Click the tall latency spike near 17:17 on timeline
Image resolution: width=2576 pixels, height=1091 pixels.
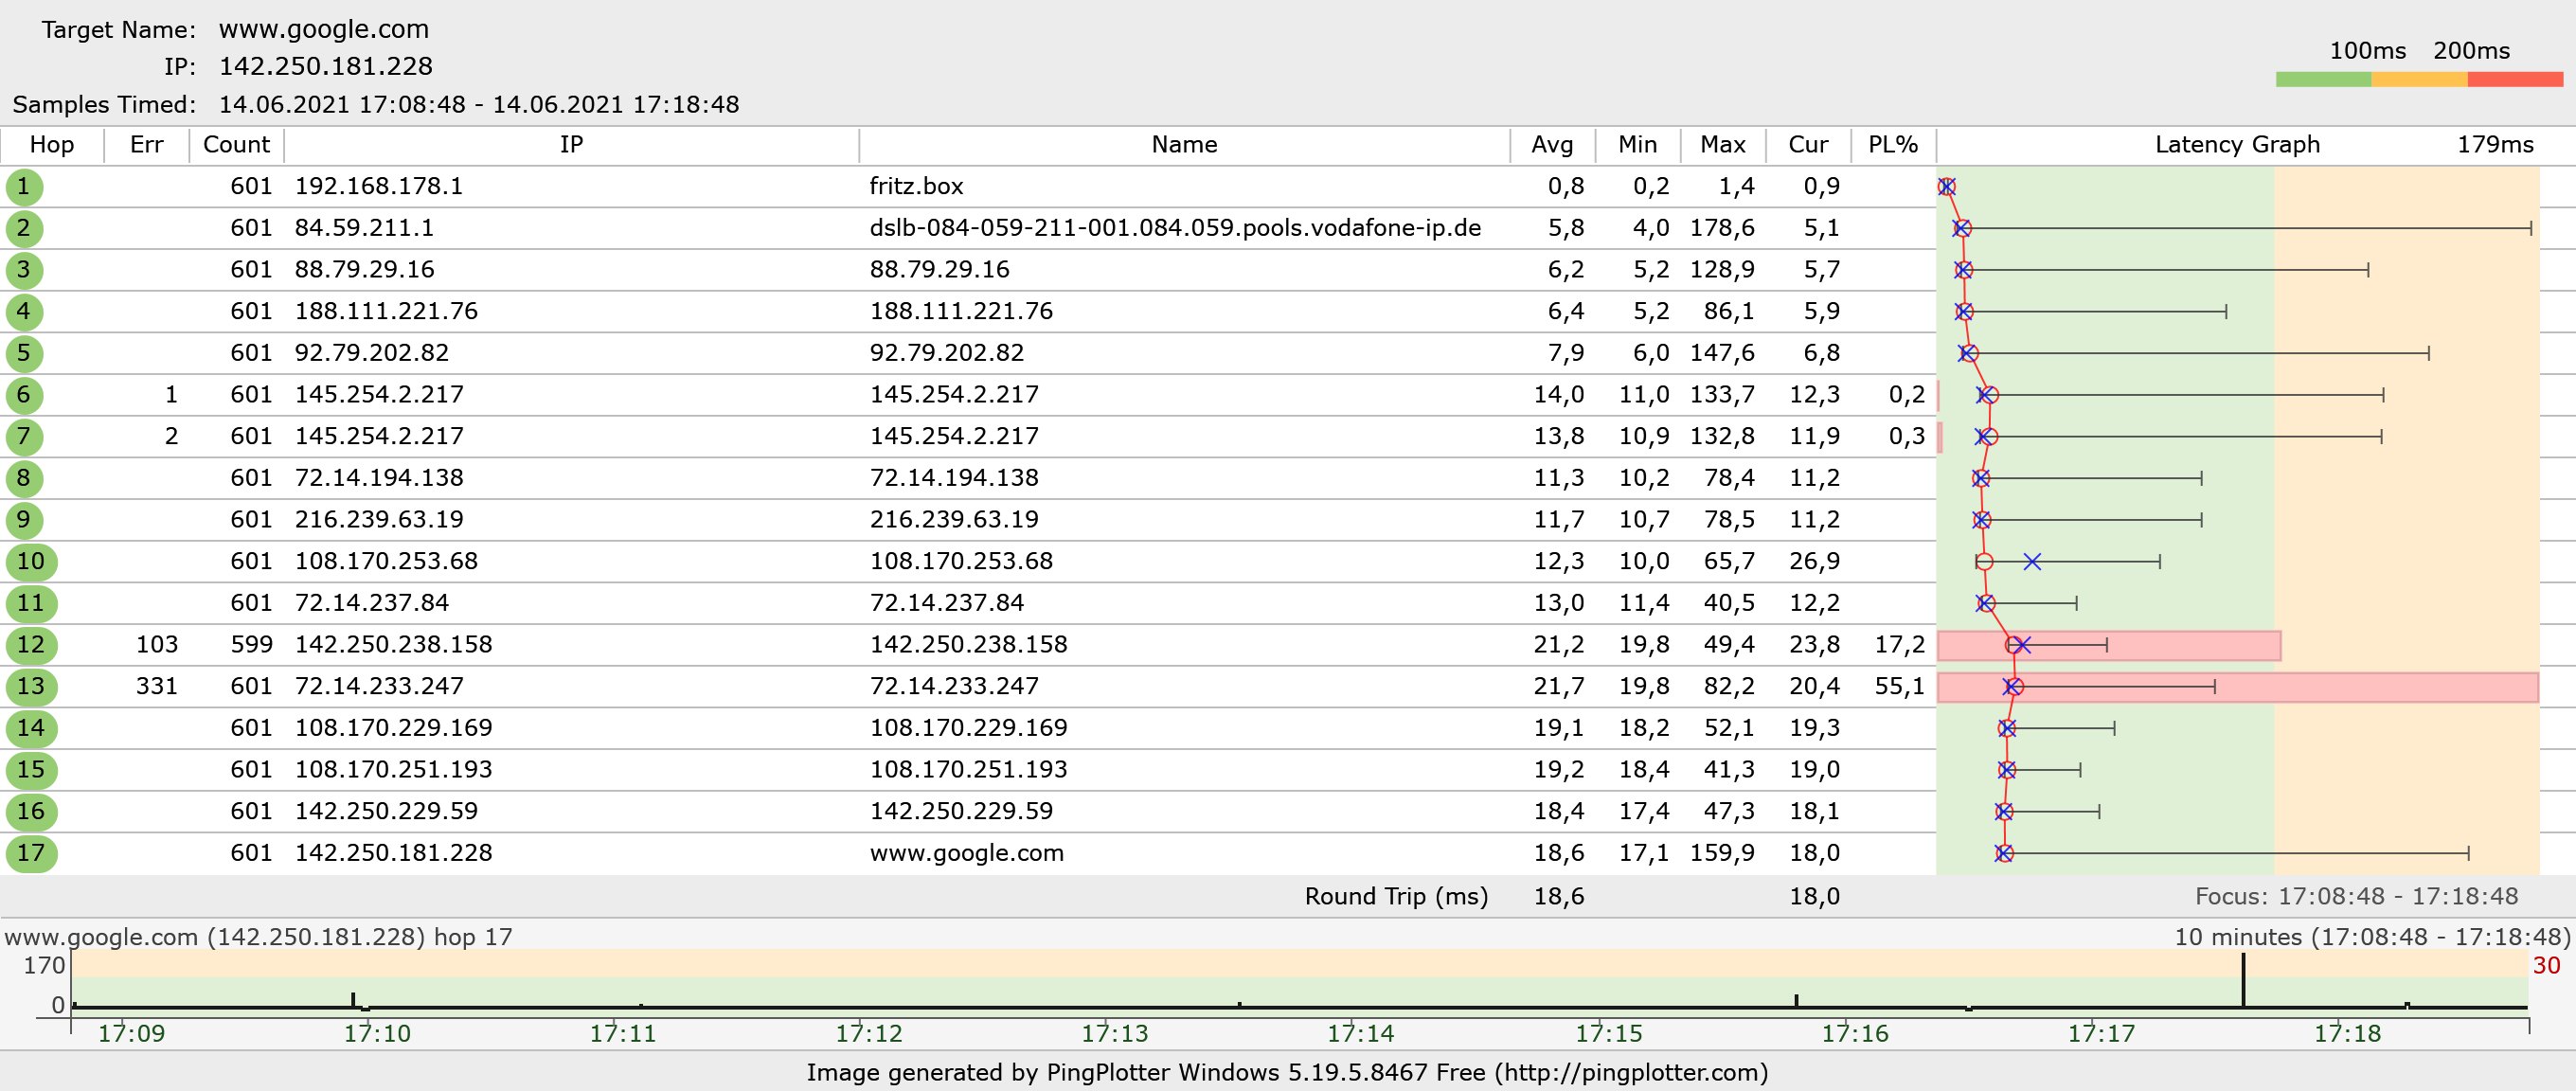[x=2243, y=980]
